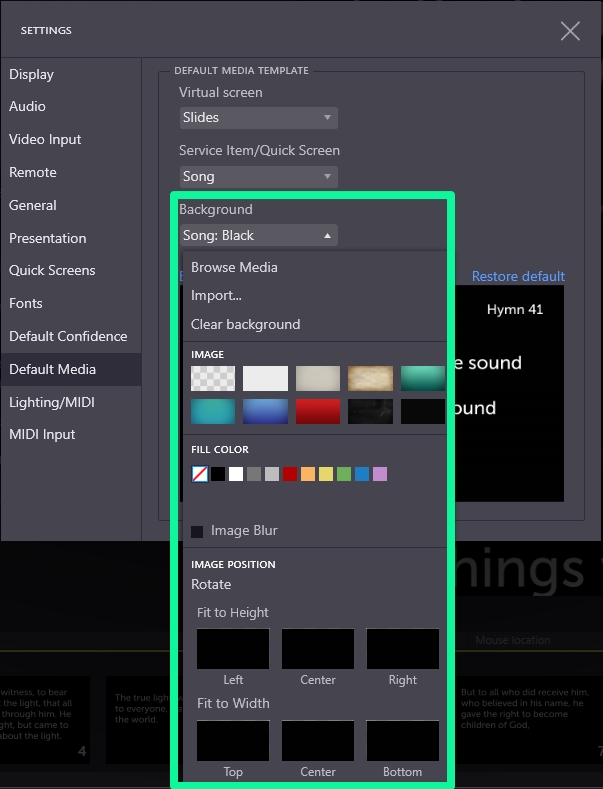Screen dimensions: 603x789
Task: Choose Fit to Height Left position
Action: point(233,649)
